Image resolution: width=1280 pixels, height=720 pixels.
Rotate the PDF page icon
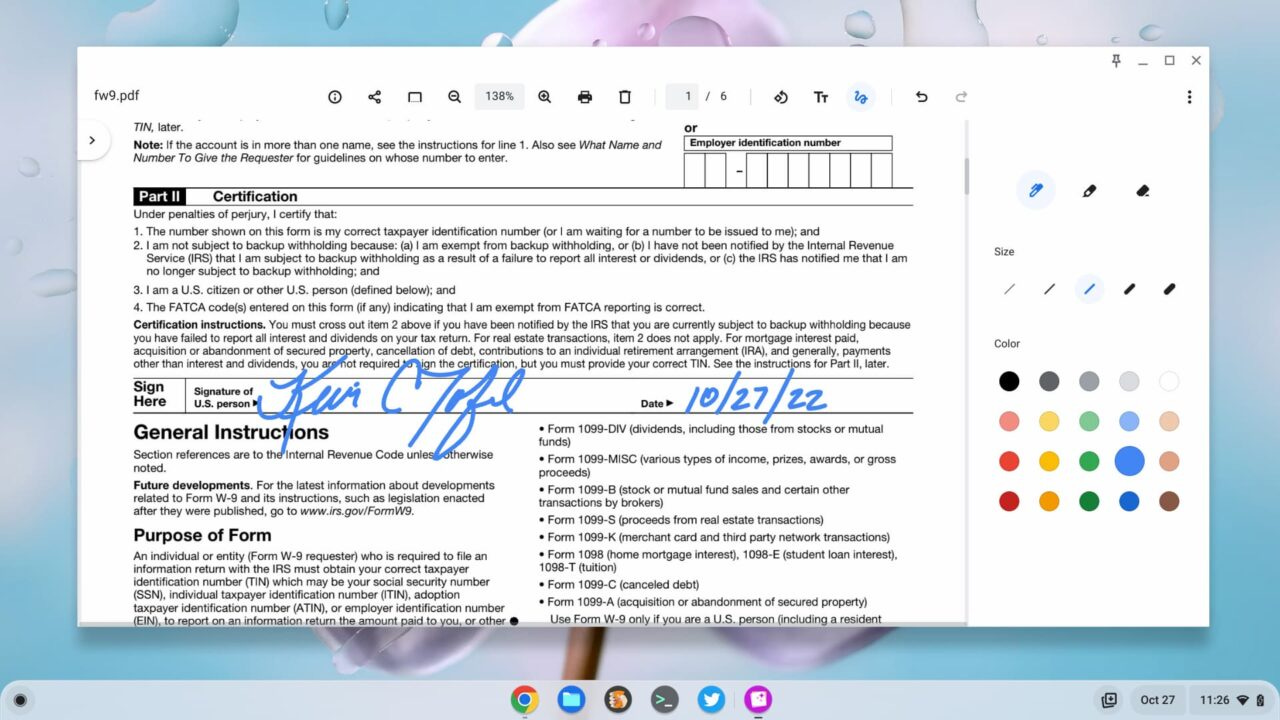(x=781, y=97)
